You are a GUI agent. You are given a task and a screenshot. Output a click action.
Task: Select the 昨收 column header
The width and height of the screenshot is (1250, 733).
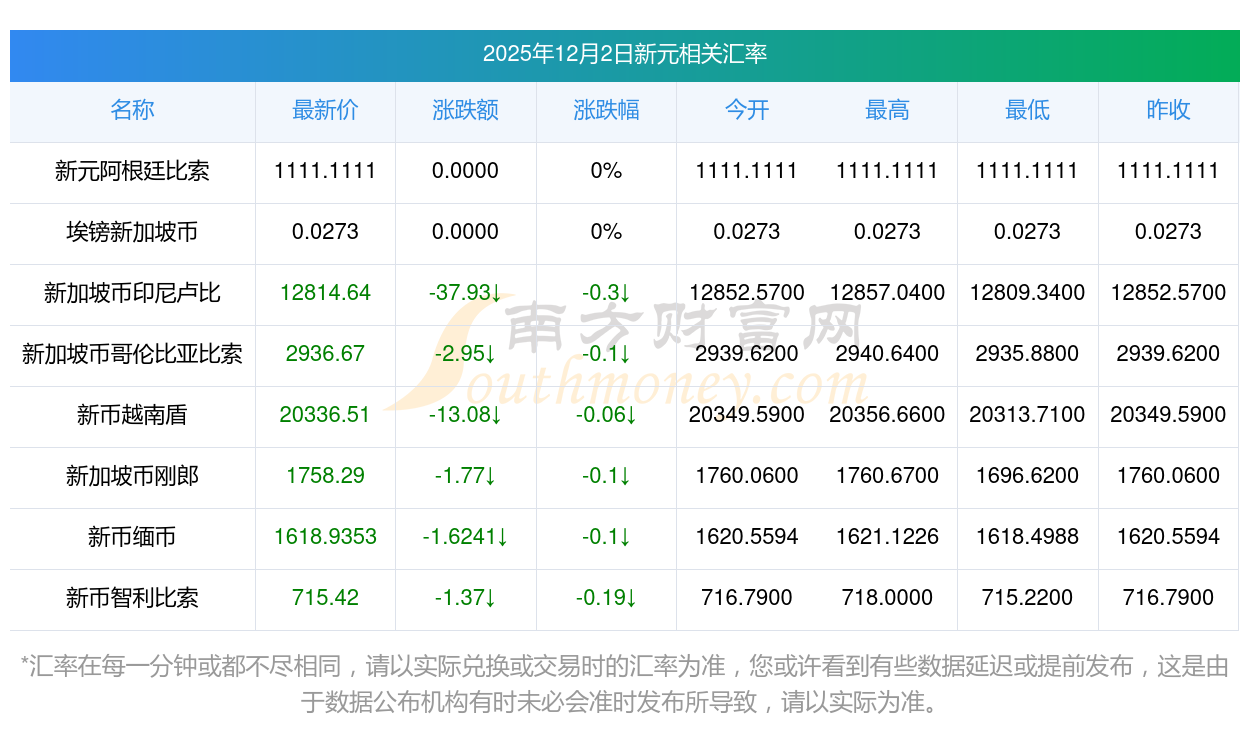(x=1168, y=110)
